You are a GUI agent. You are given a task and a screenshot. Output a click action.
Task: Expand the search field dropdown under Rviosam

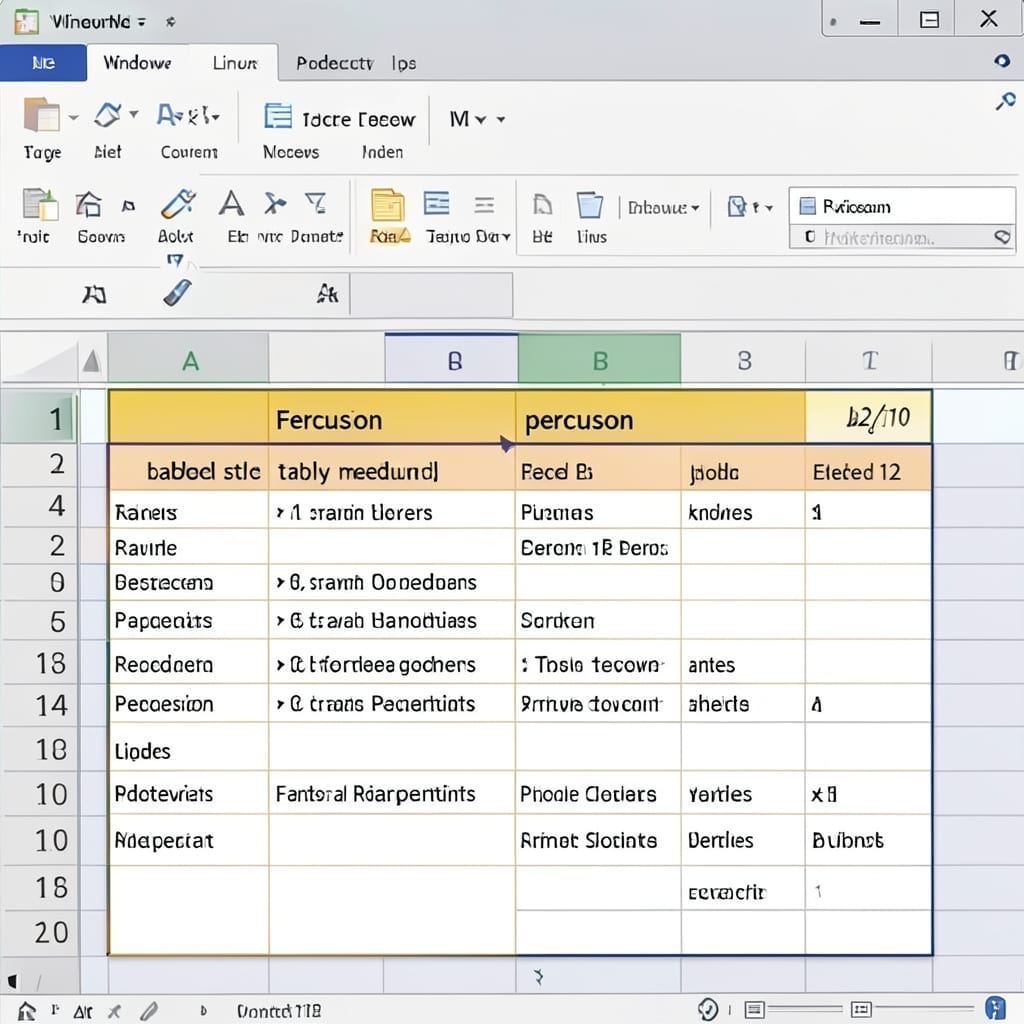1002,237
